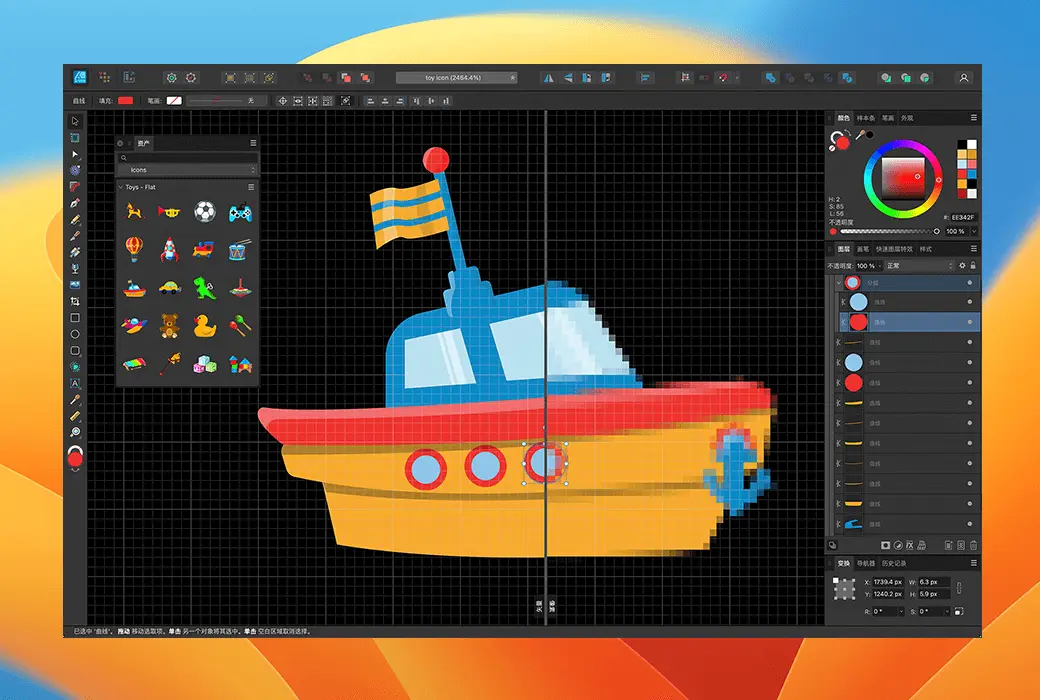Open the Icons asset category dropdown
This screenshot has height=700, width=1040.
click(188, 170)
